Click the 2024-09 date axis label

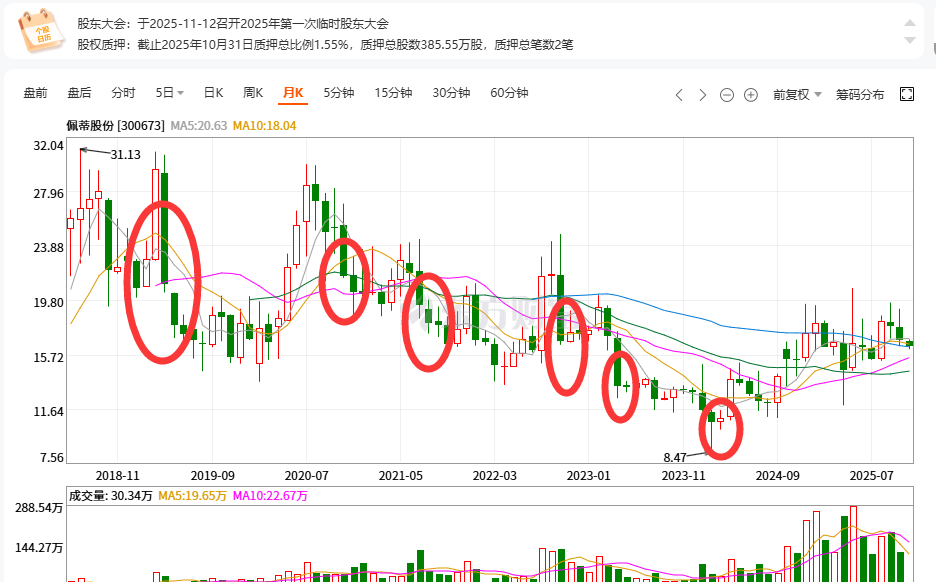777,476
